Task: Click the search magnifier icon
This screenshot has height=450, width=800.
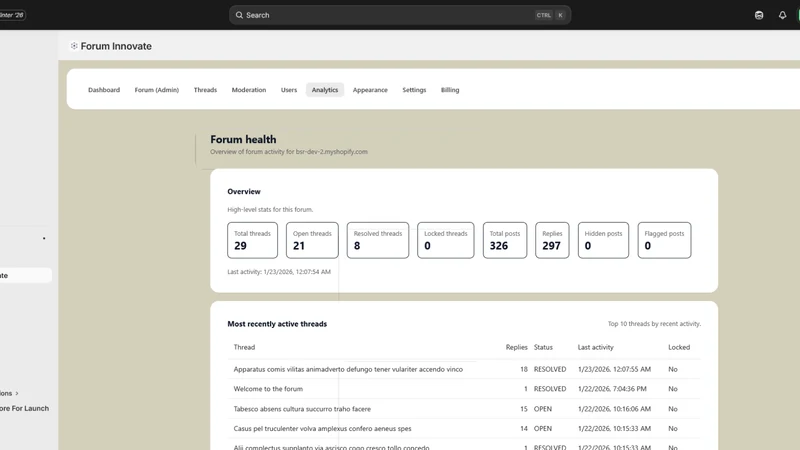Action: 239,15
